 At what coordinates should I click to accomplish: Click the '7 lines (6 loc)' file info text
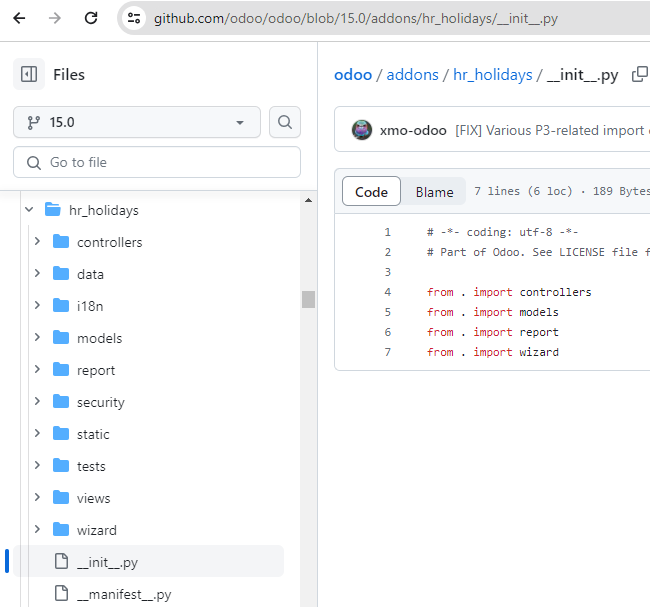click(x=523, y=191)
